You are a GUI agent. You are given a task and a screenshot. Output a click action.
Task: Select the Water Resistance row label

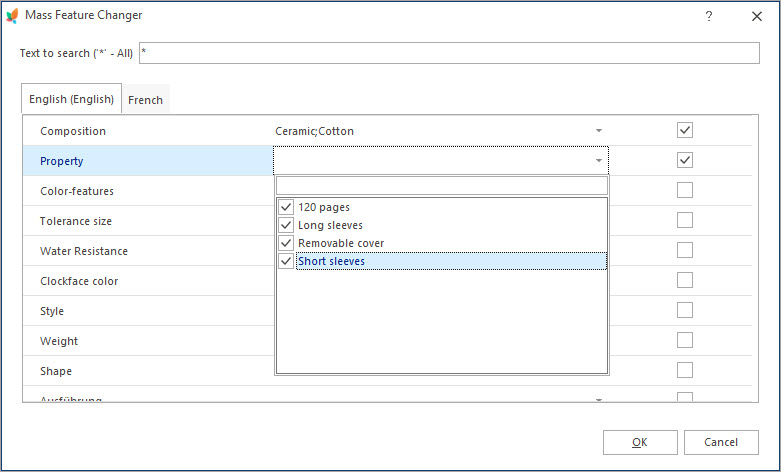84,251
